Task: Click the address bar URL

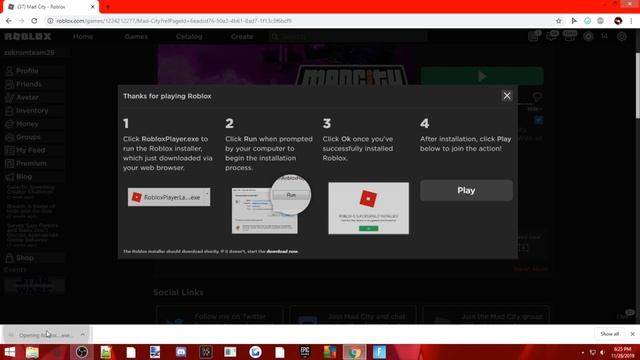Action: tap(173, 21)
